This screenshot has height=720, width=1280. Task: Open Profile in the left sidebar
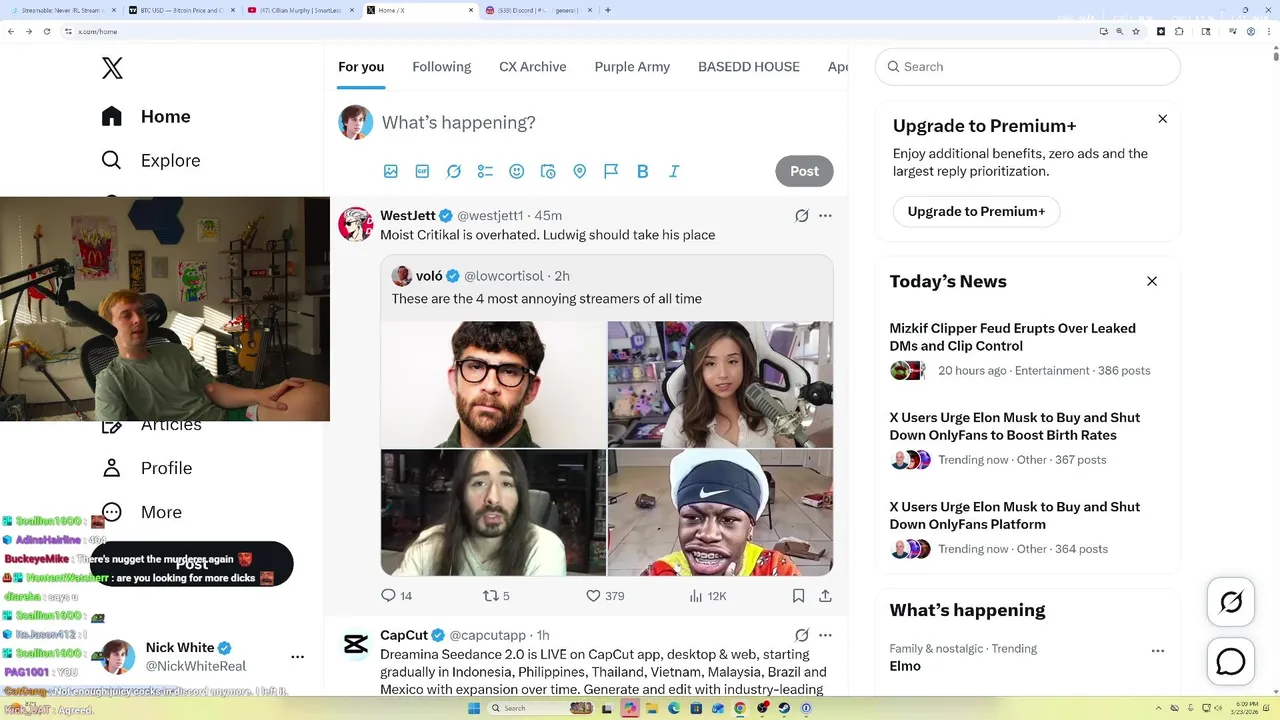[x=147, y=468]
